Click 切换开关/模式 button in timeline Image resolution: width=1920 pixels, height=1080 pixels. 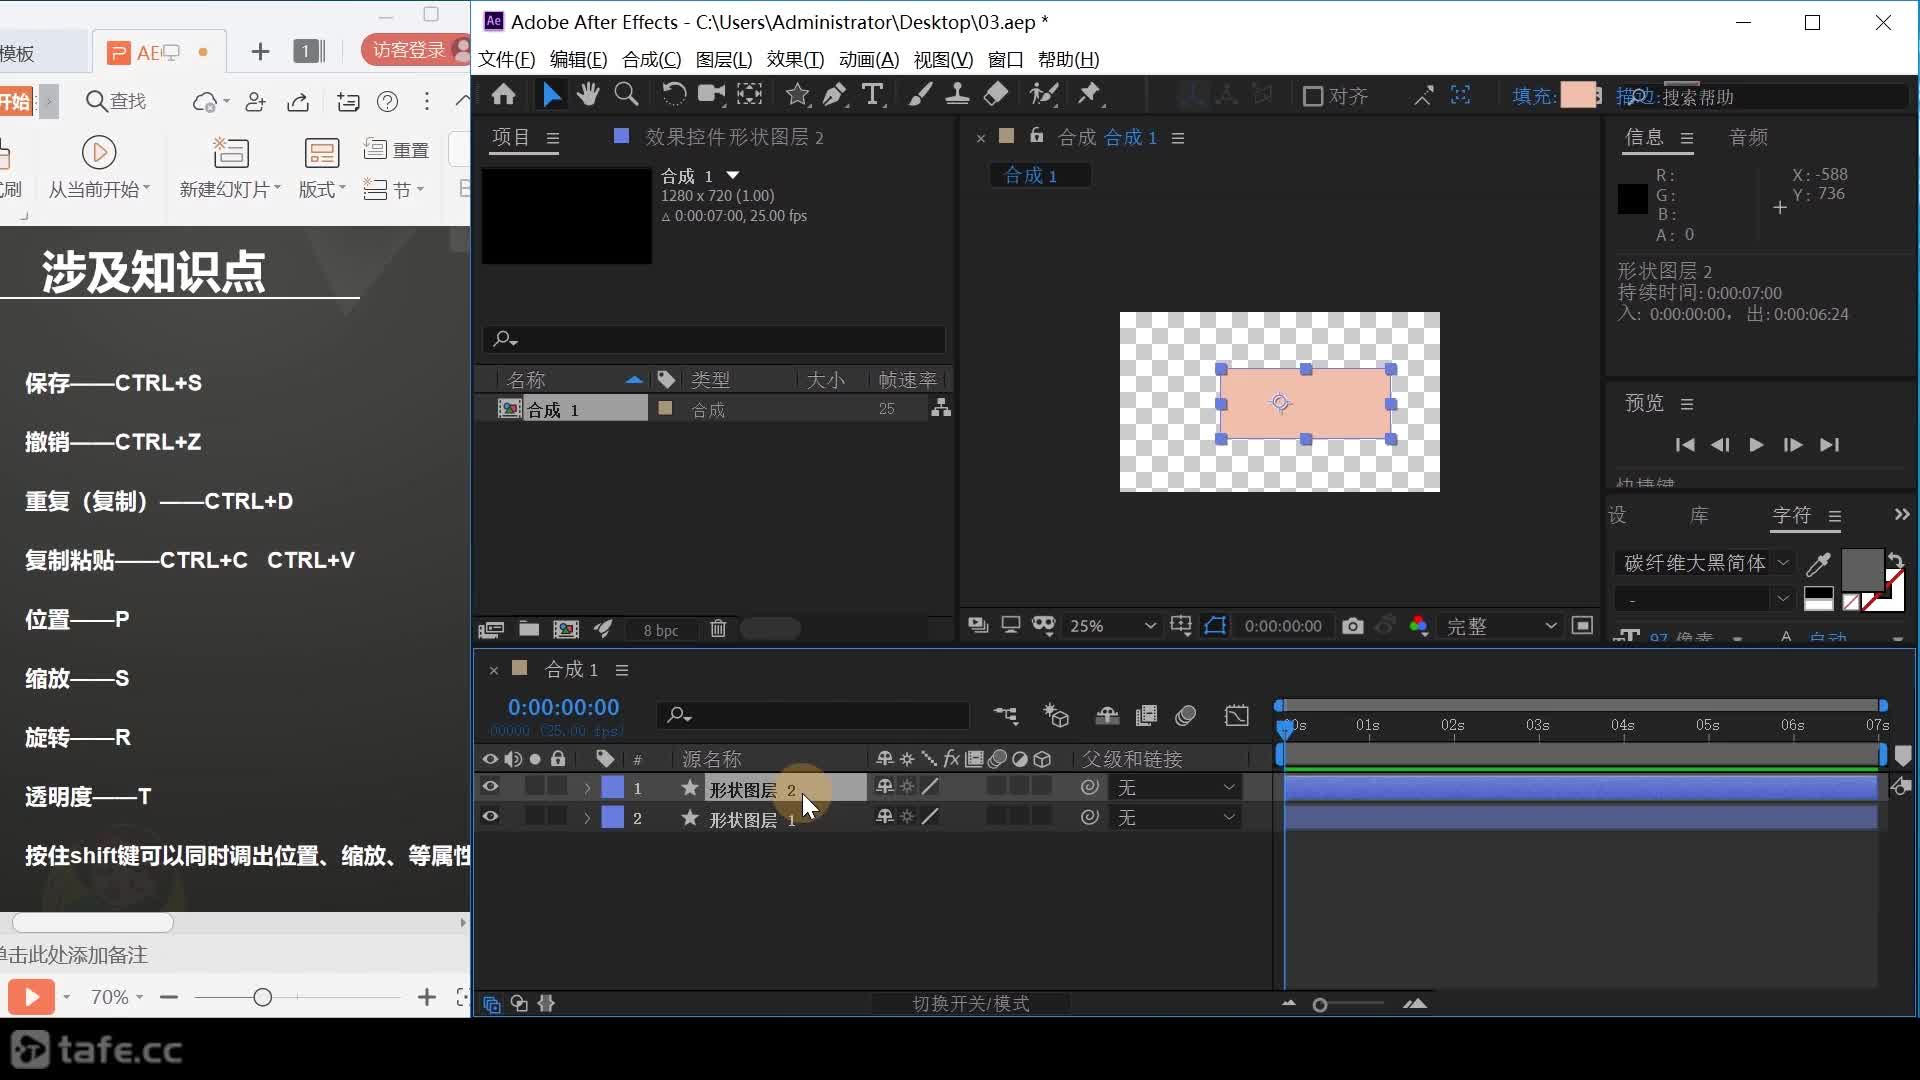pos(971,1003)
